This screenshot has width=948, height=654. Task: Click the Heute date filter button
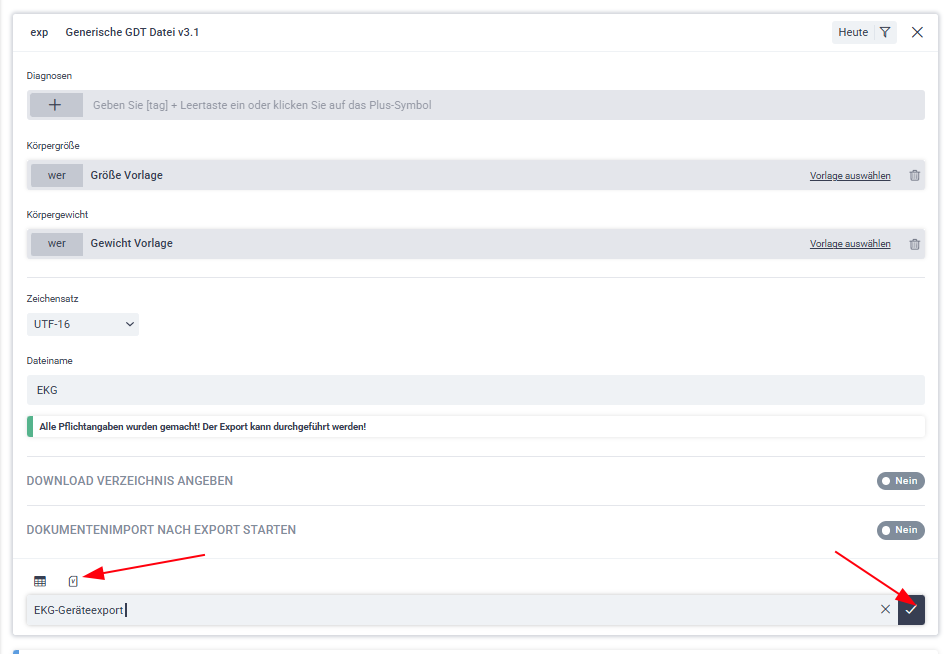[x=853, y=33]
